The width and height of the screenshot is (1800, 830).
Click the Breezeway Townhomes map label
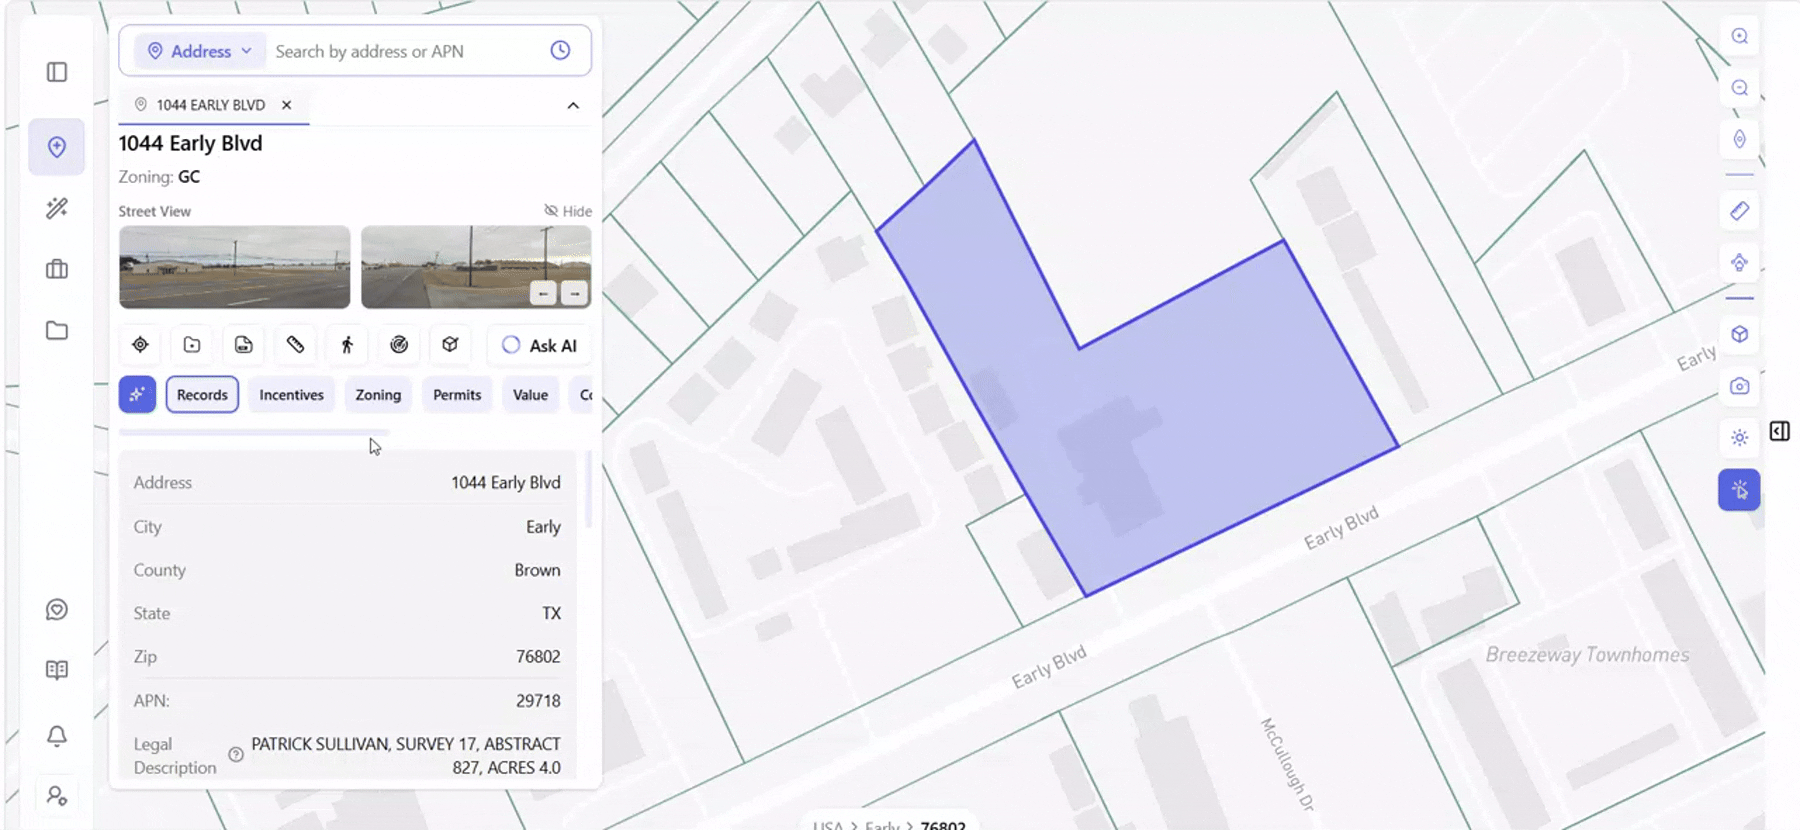1587,655
